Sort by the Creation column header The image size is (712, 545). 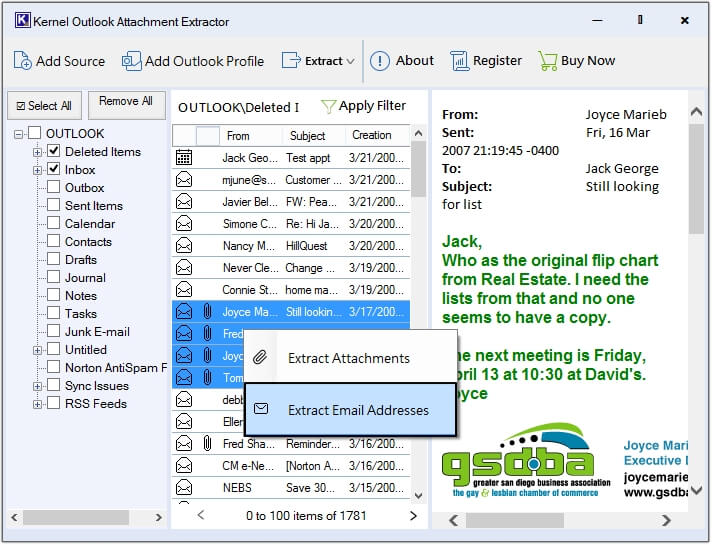click(378, 135)
